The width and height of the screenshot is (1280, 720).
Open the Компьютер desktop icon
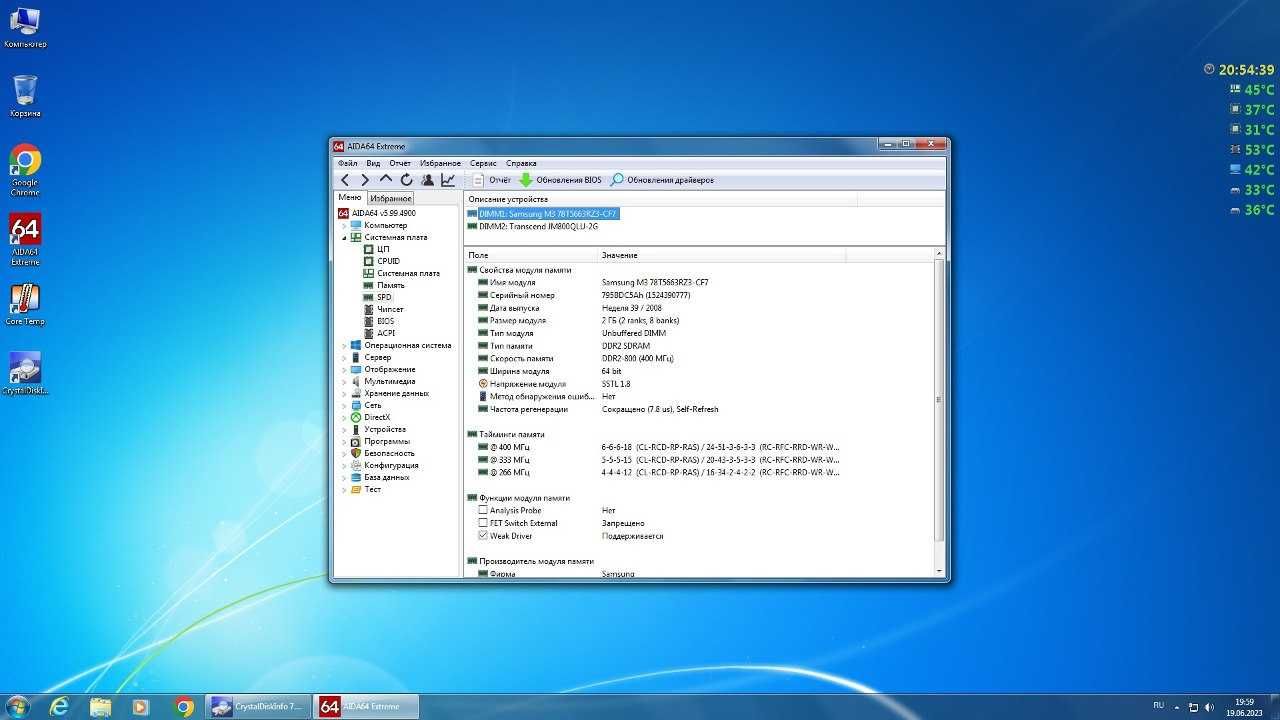click(25, 27)
